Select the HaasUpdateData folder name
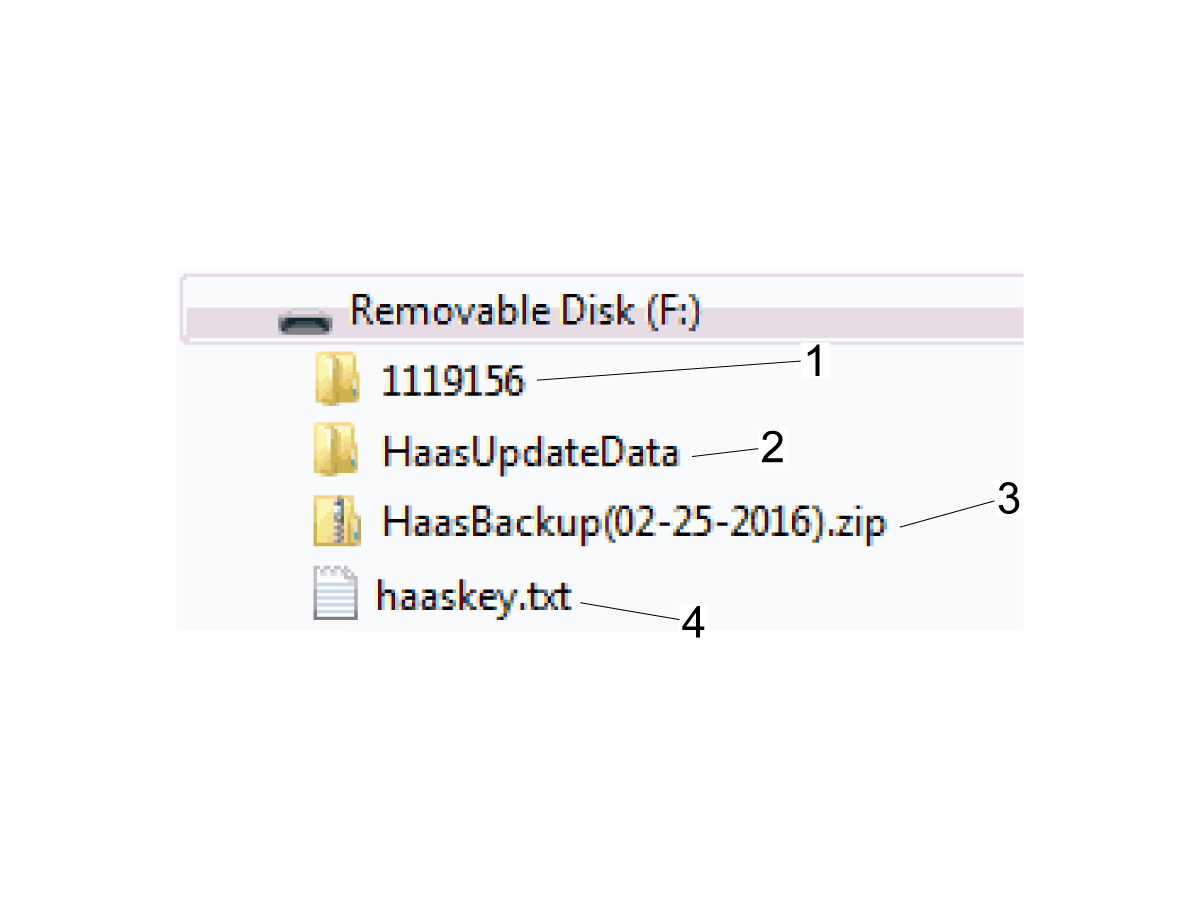 (531, 453)
